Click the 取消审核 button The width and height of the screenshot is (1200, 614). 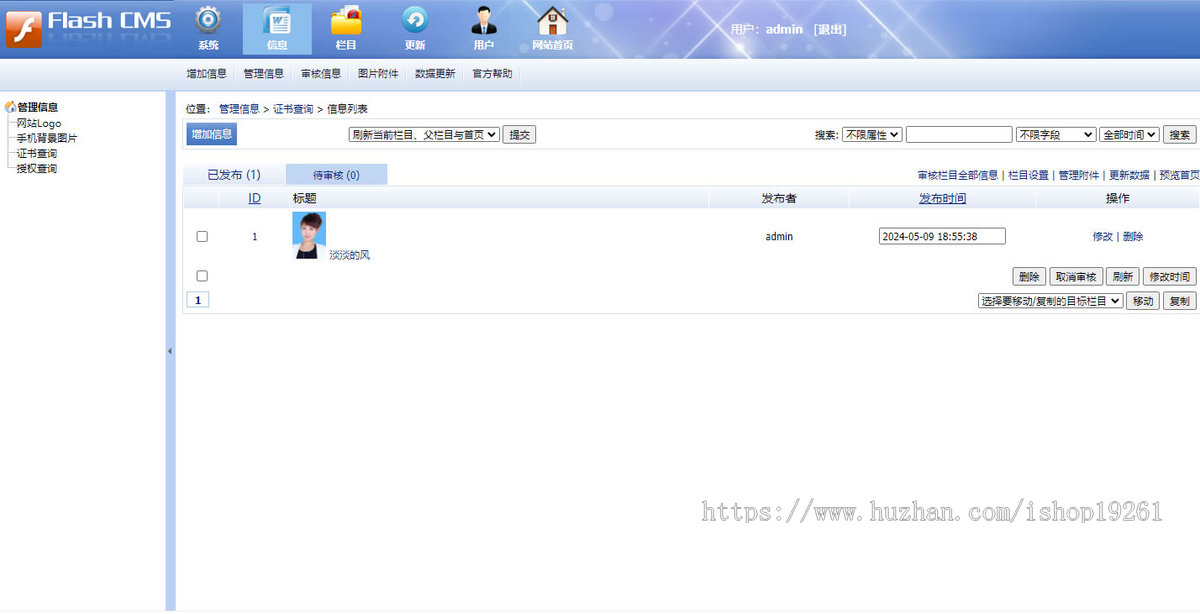click(1075, 277)
